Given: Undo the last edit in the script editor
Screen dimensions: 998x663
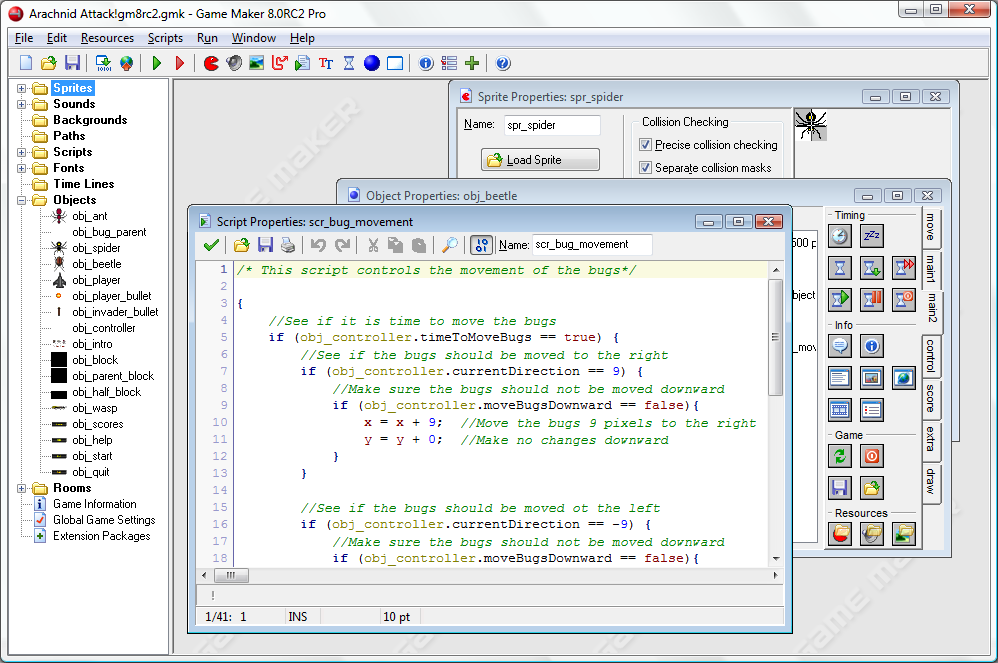Looking at the screenshot, I should pyautogui.click(x=318, y=245).
